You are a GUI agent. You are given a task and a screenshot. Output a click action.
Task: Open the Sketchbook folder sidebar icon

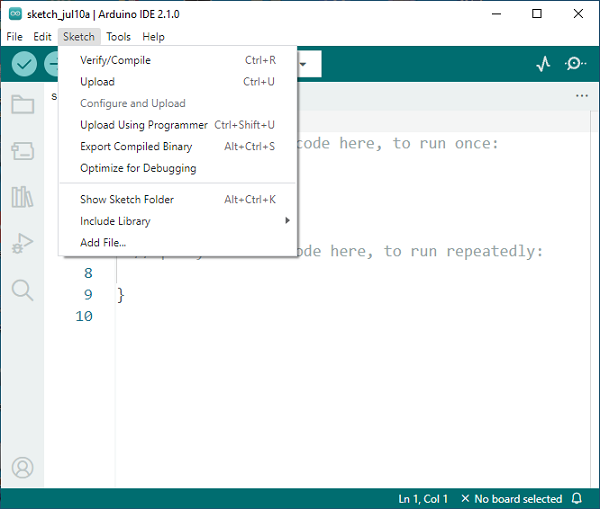[x=23, y=104]
